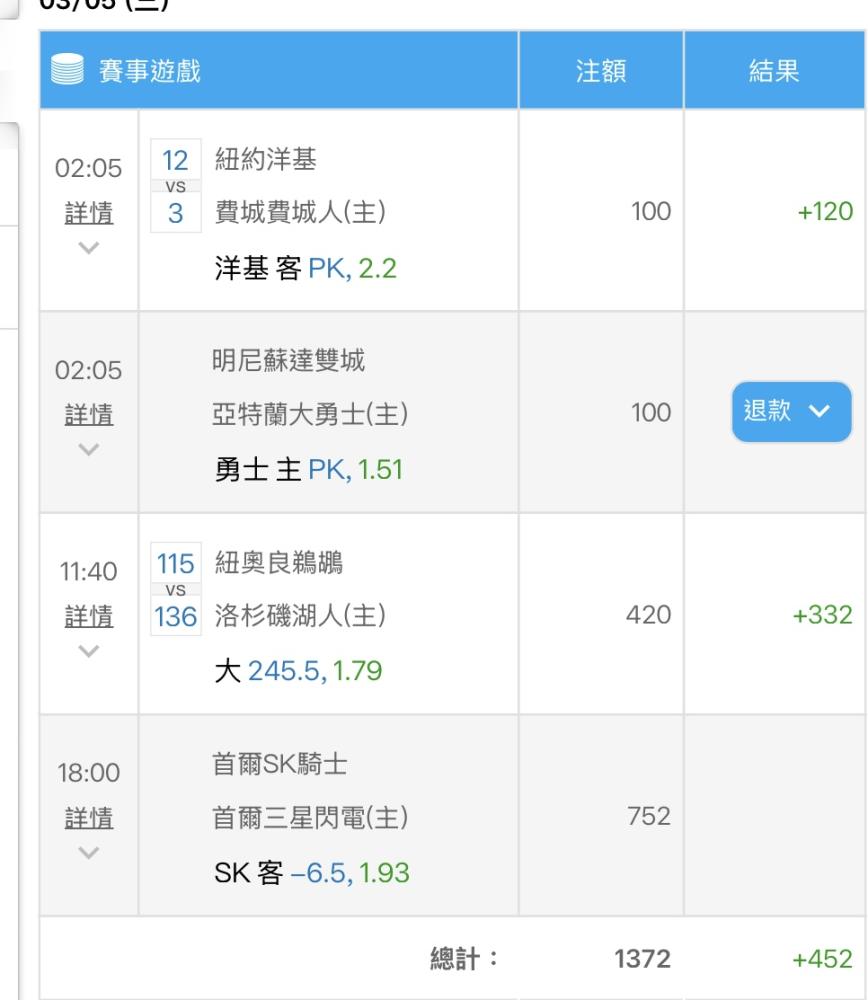Open 詳情 link for 明尼蘇達雙城 game
868x1000 pixels.
click(x=89, y=415)
